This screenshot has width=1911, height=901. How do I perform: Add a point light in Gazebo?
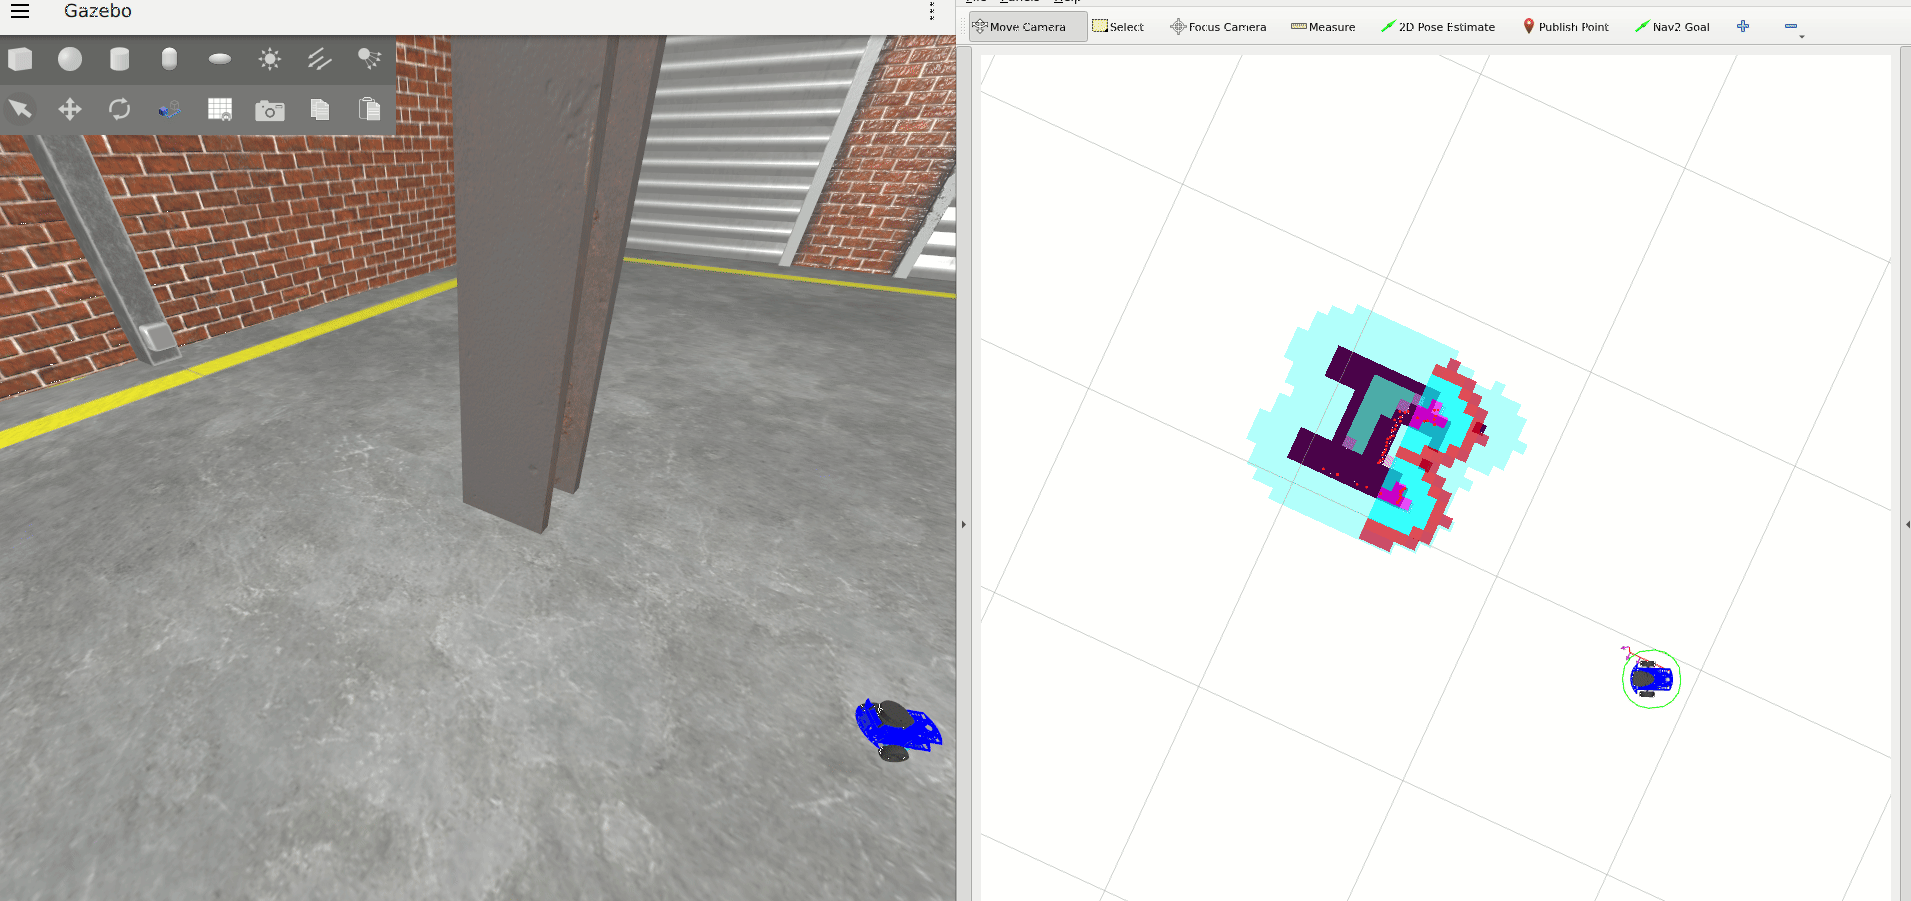tap(269, 59)
